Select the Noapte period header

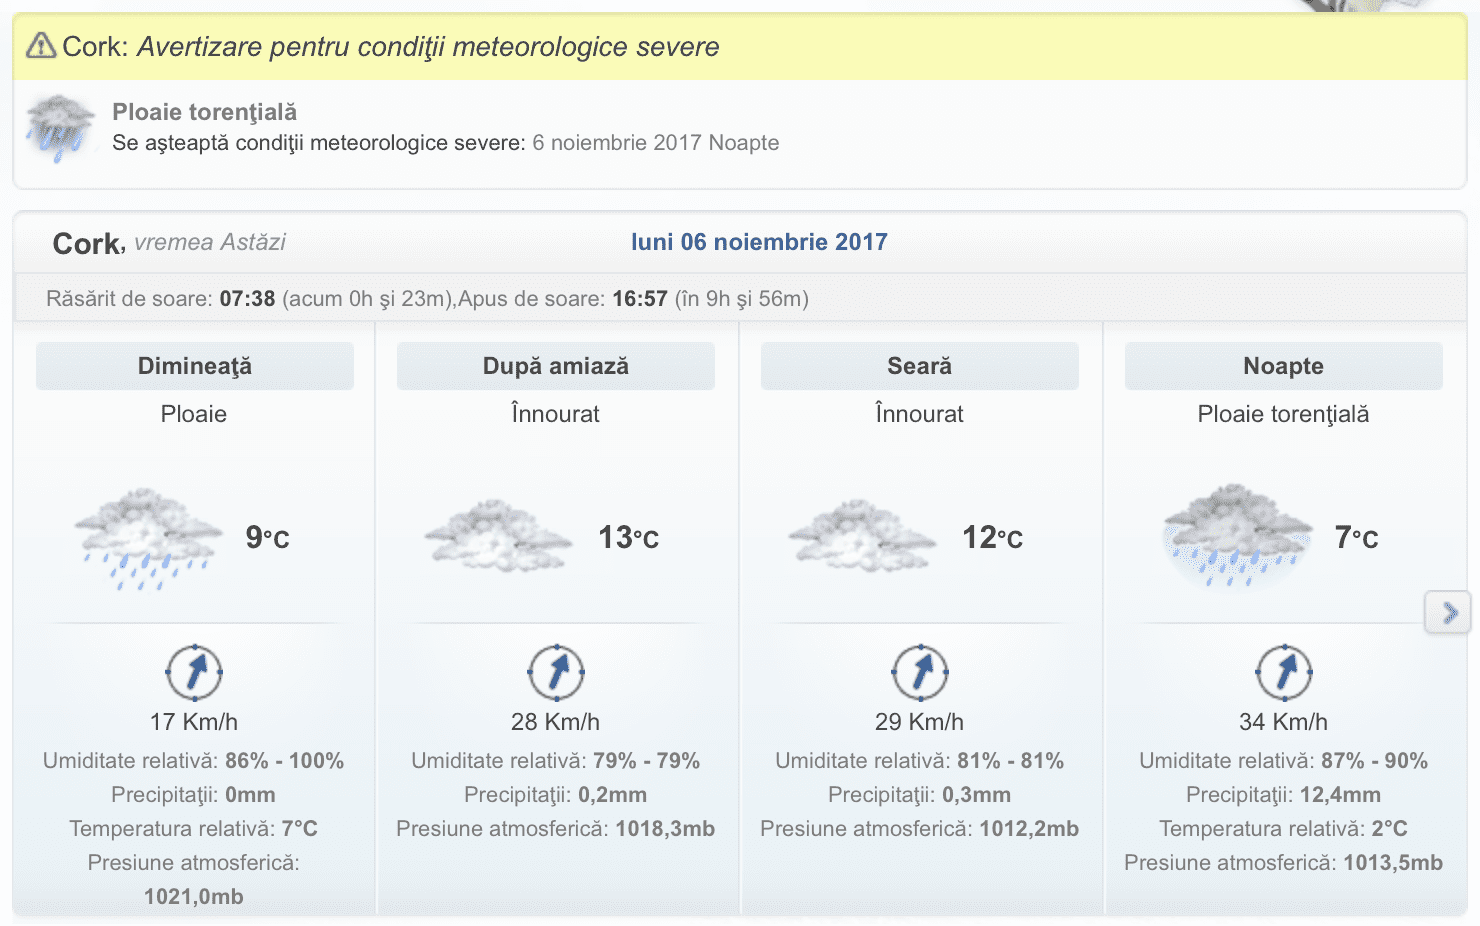(1284, 366)
